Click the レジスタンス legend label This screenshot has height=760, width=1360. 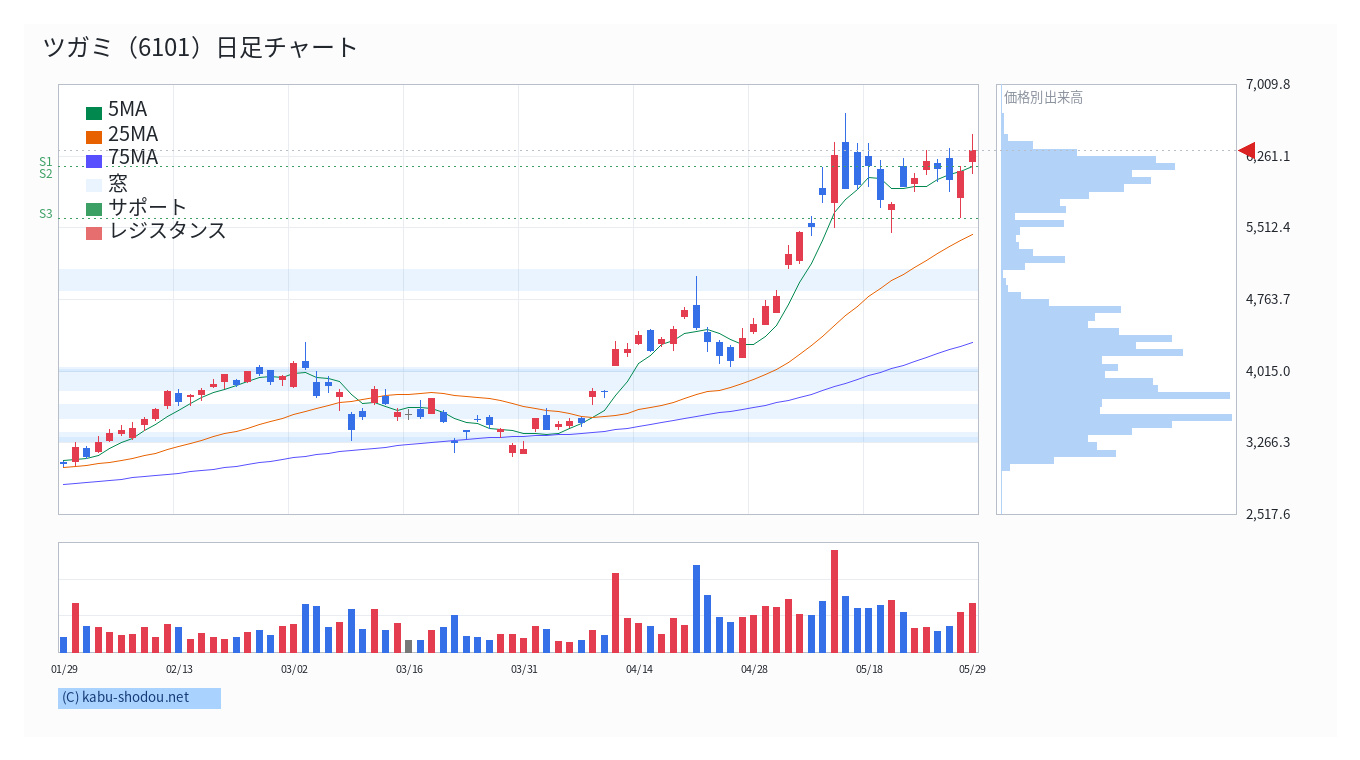[x=168, y=230]
